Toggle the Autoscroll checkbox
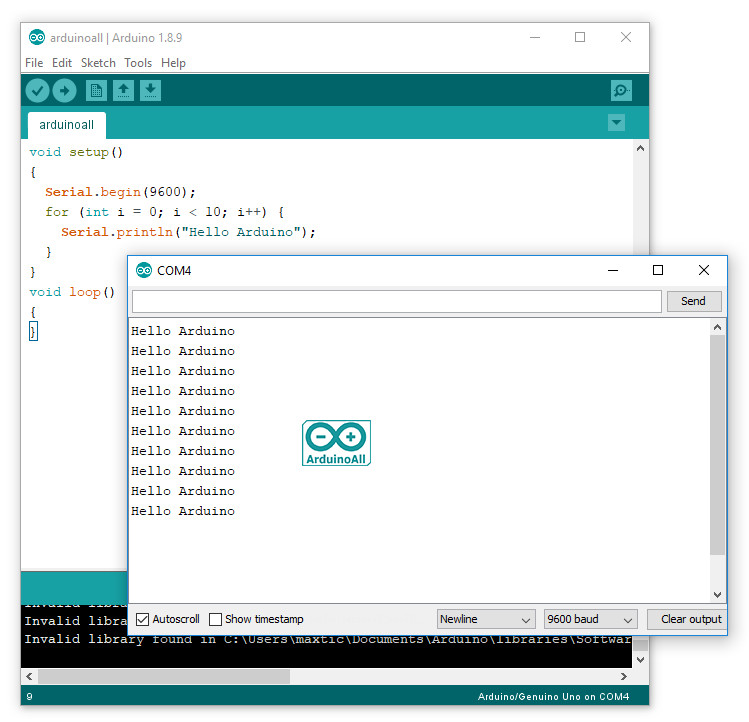 (x=142, y=619)
